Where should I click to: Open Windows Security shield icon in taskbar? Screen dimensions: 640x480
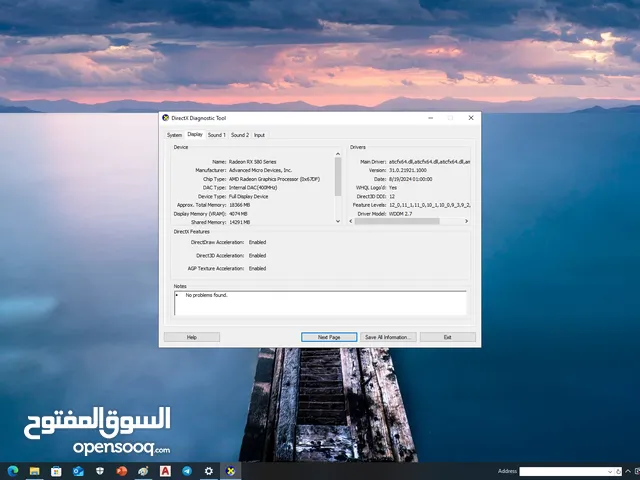click(100, 471)
